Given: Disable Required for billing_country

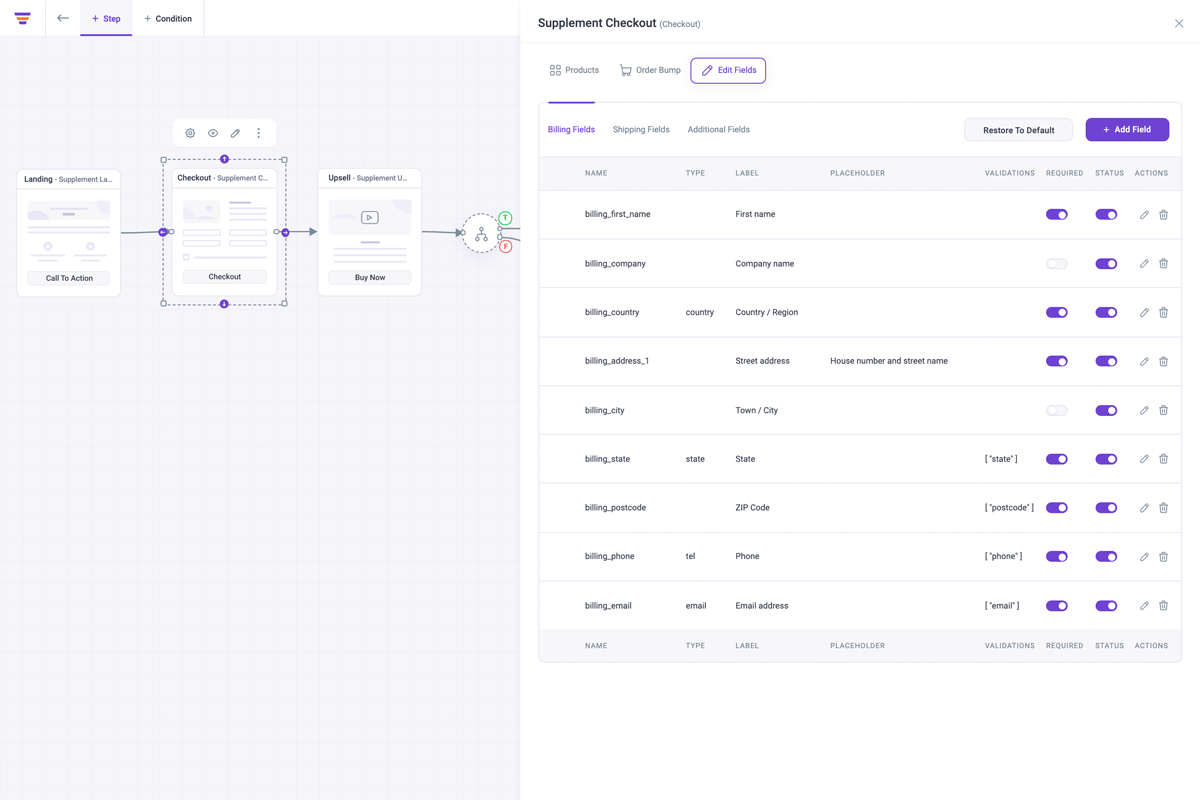Looking at the screenshot, I should (x=1057, y=312).
